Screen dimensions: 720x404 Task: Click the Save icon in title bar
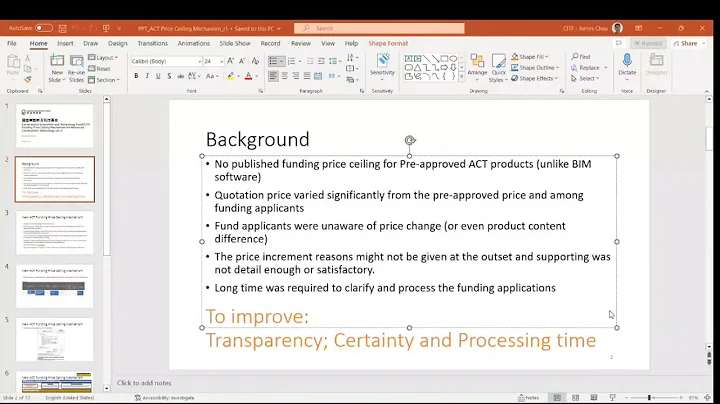point(62,28)
